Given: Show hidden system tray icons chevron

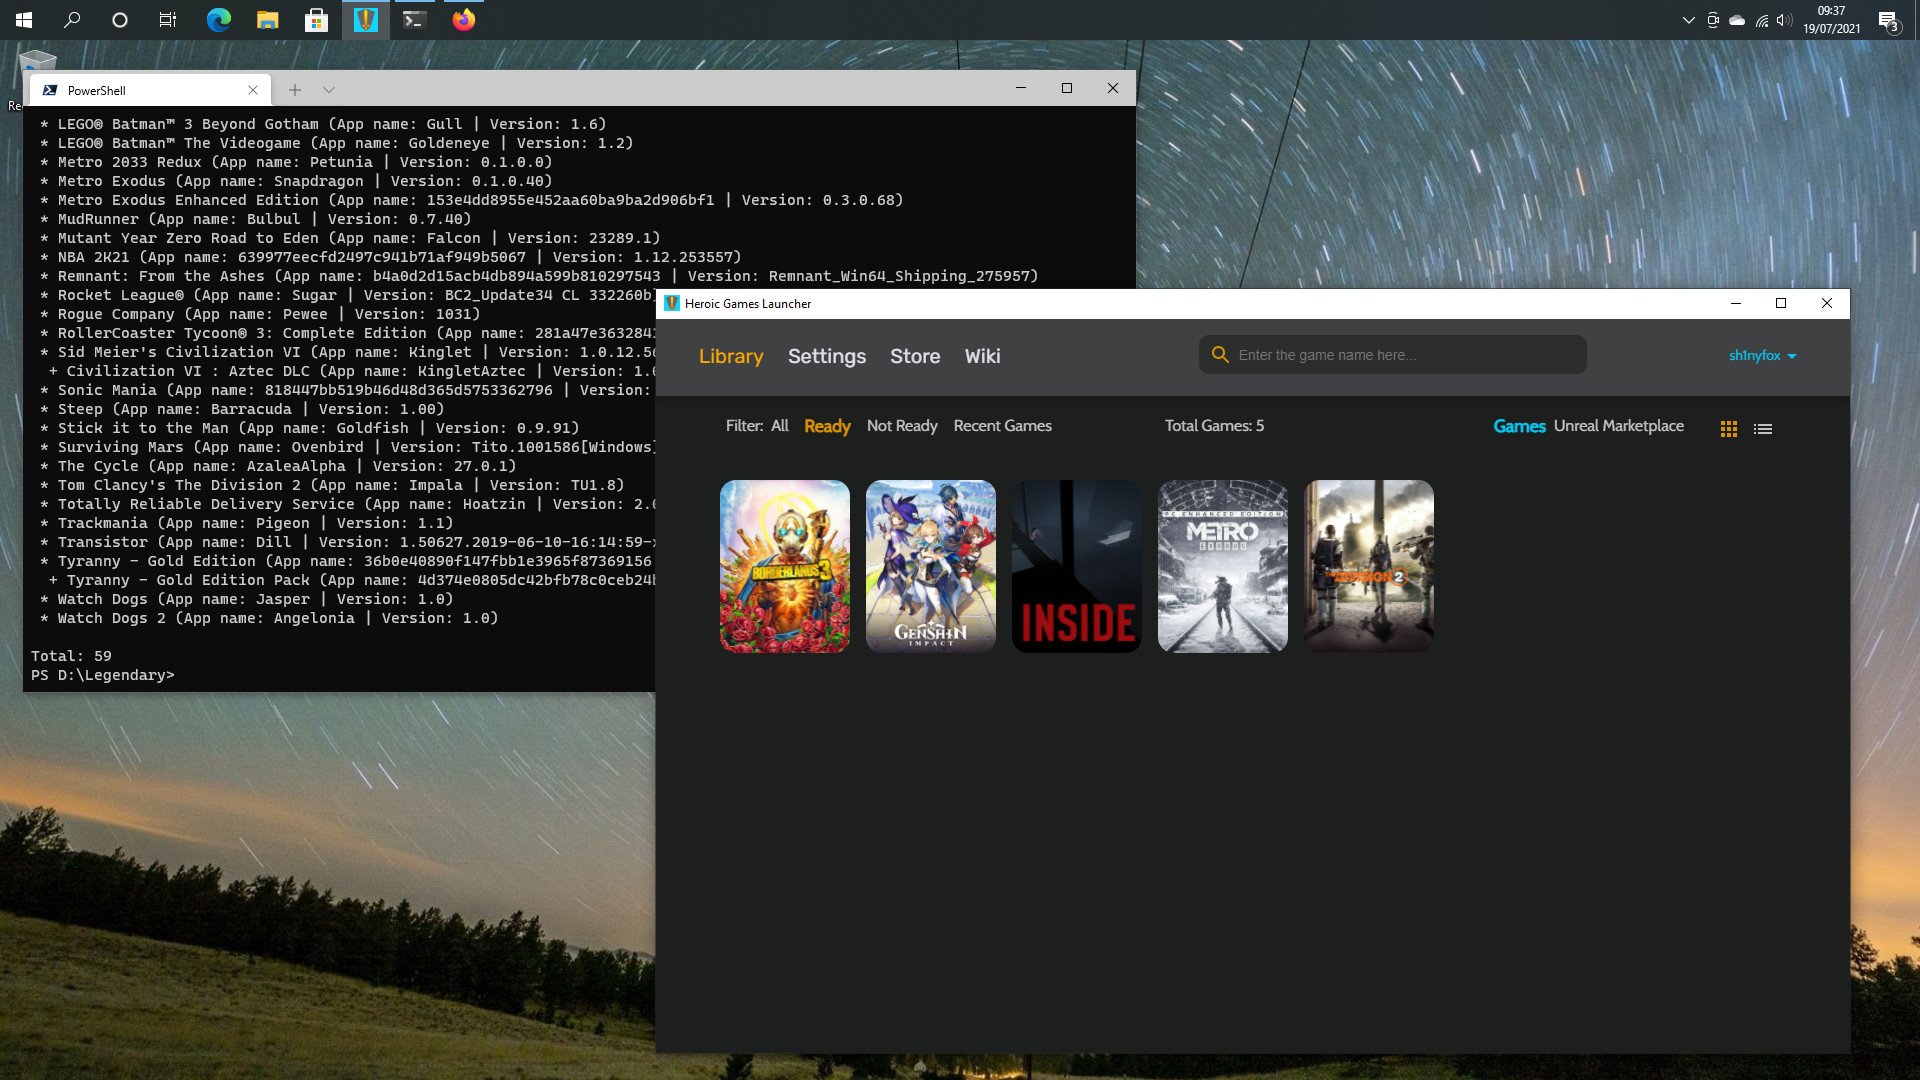Looking at the screenshot, I should [x=1689, y=20].
